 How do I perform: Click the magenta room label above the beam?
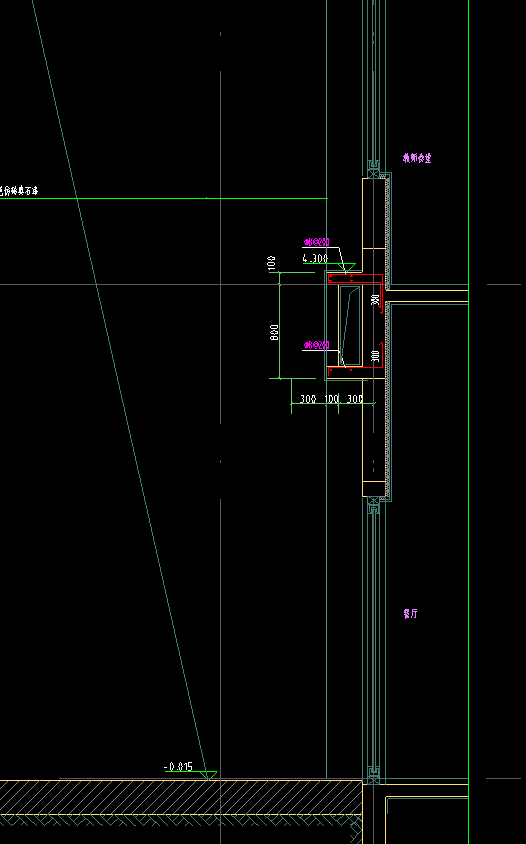point(417,158)
